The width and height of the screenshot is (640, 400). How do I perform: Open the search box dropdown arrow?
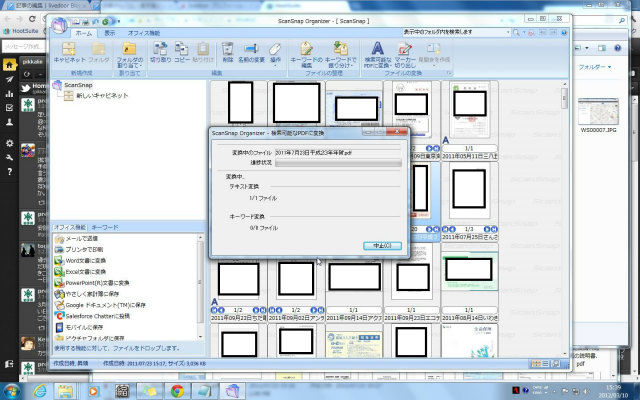coord(509,32)
